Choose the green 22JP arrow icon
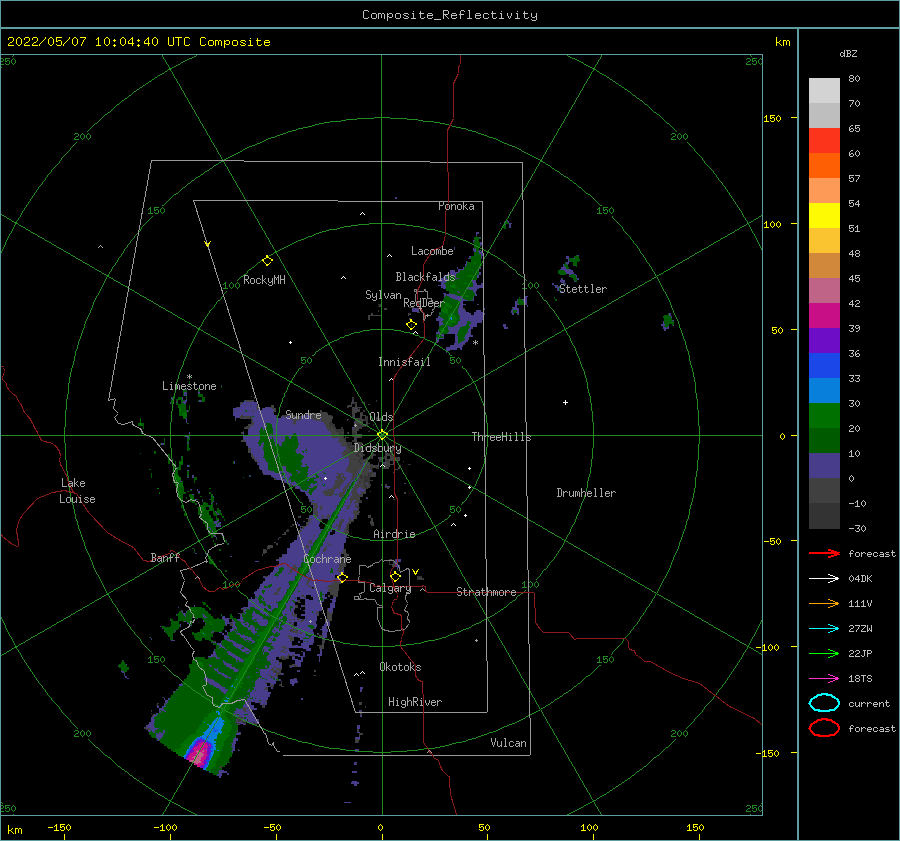Viewport: 900px width, 841px height. (x=824, y=653)
